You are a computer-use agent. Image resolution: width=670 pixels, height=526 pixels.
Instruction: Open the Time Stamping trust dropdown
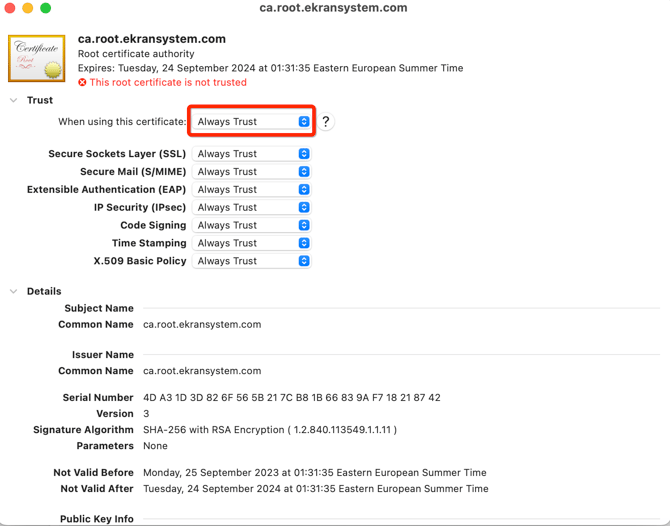tap(252, 243)
